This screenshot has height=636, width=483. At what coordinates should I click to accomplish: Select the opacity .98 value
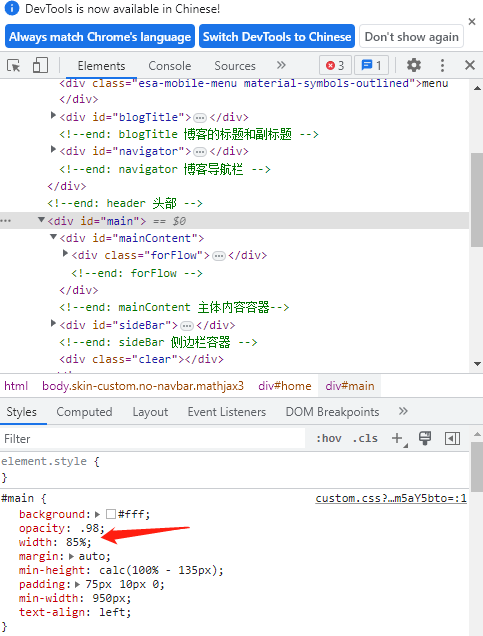[x=91, y=529]
